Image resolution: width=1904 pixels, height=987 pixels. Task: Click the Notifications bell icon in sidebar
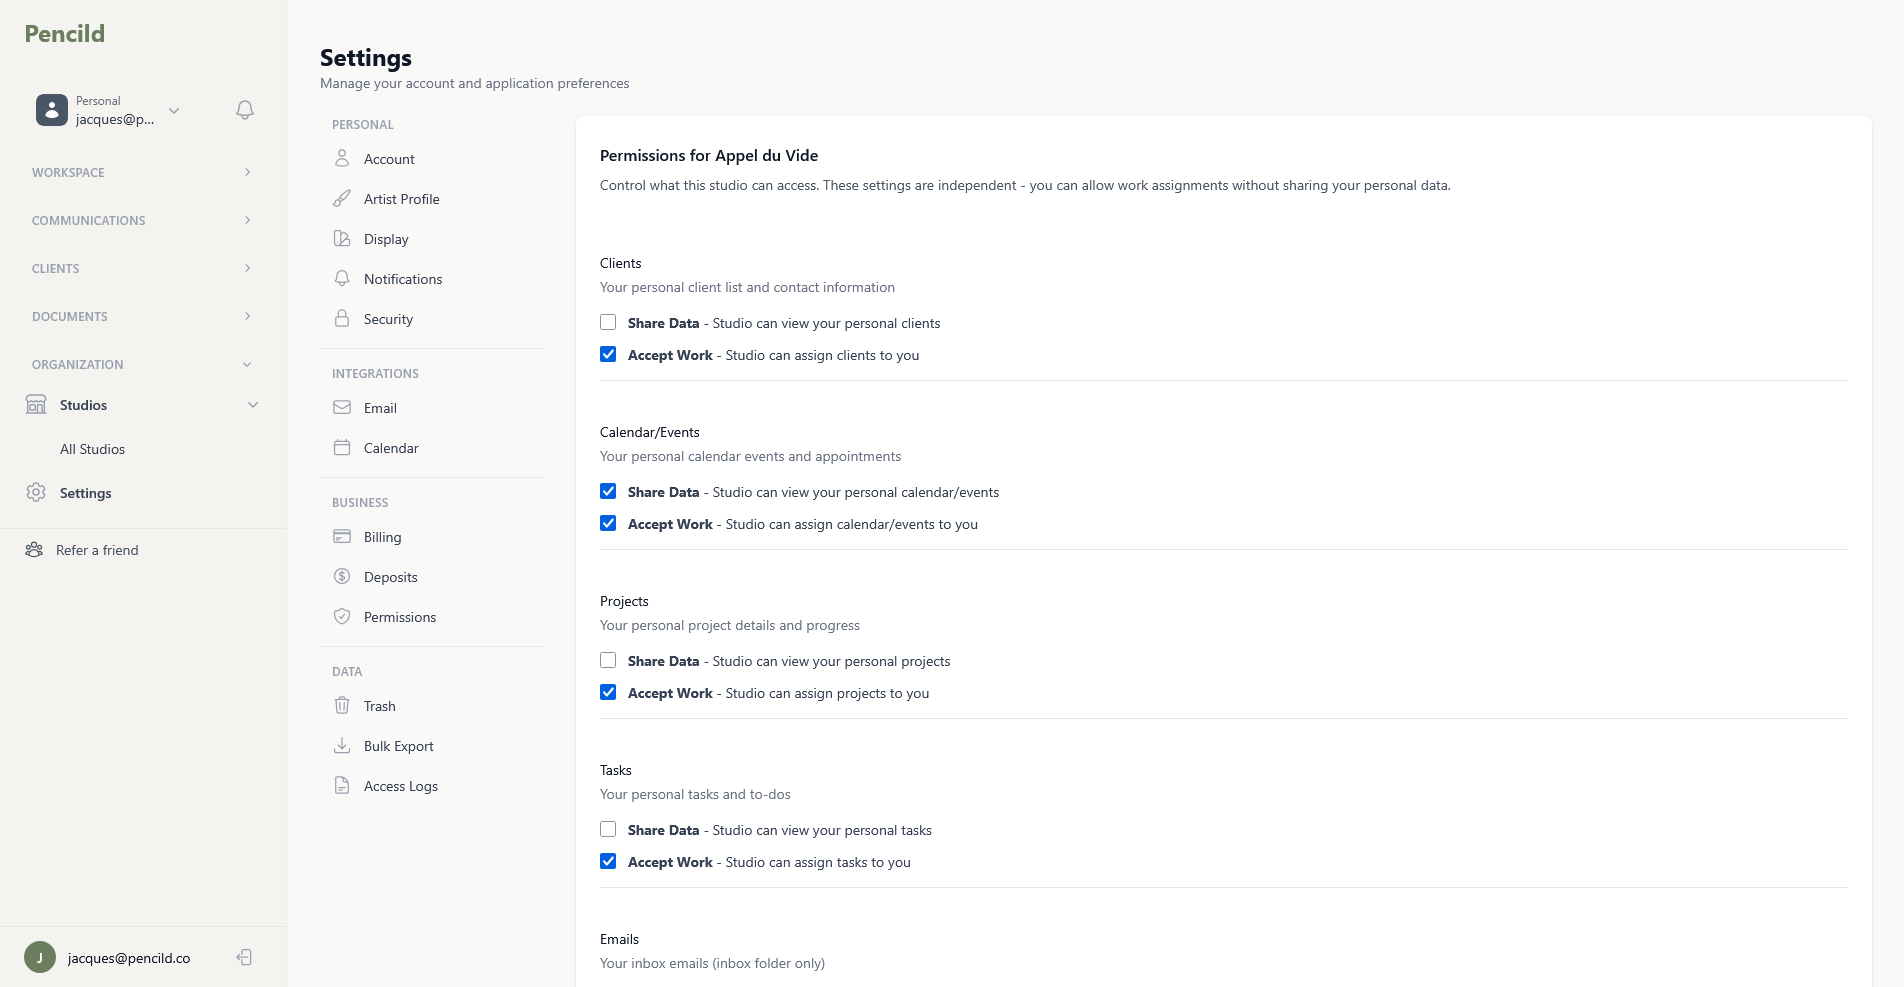tap(342, 278)
